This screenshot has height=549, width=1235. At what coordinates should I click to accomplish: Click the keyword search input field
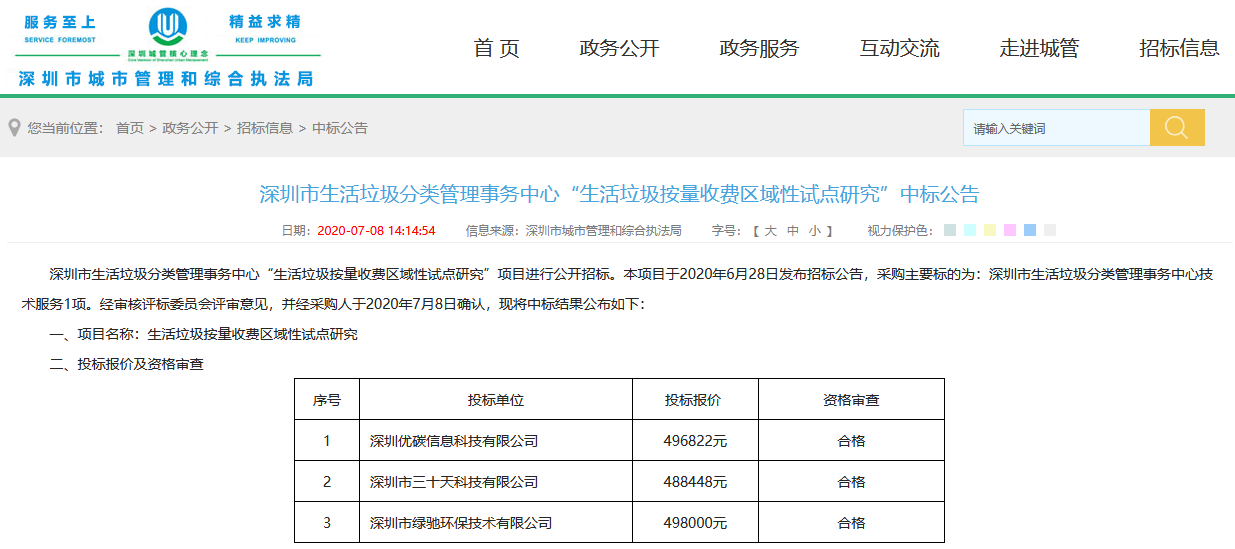(1056, 128)
